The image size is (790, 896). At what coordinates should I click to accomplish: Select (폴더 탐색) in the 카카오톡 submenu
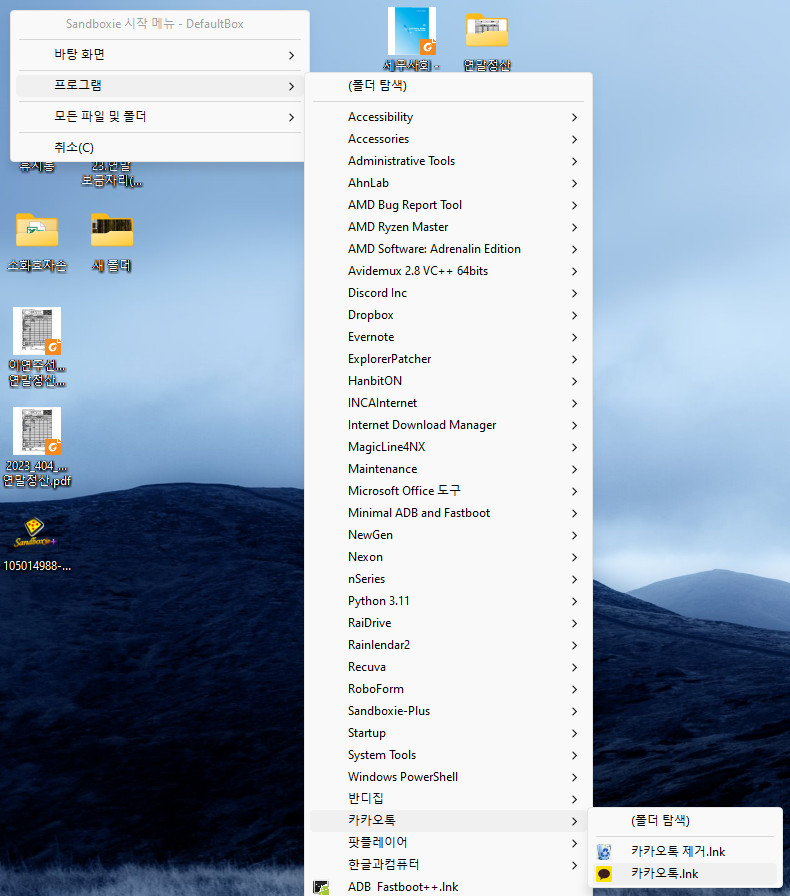(x=685, y=821)
